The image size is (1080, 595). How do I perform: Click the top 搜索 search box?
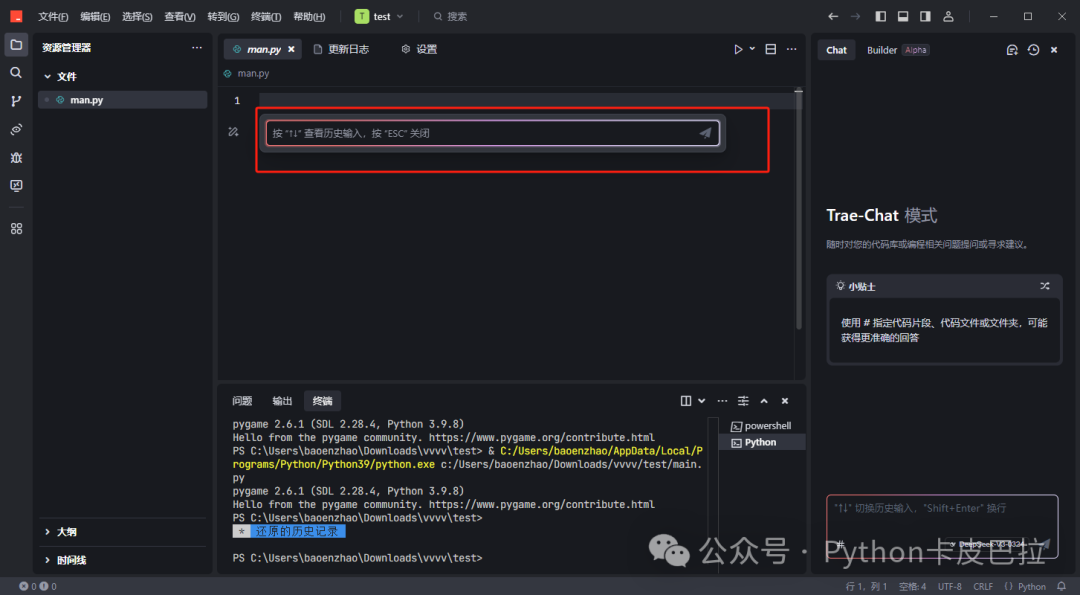(x=450, y=17)
